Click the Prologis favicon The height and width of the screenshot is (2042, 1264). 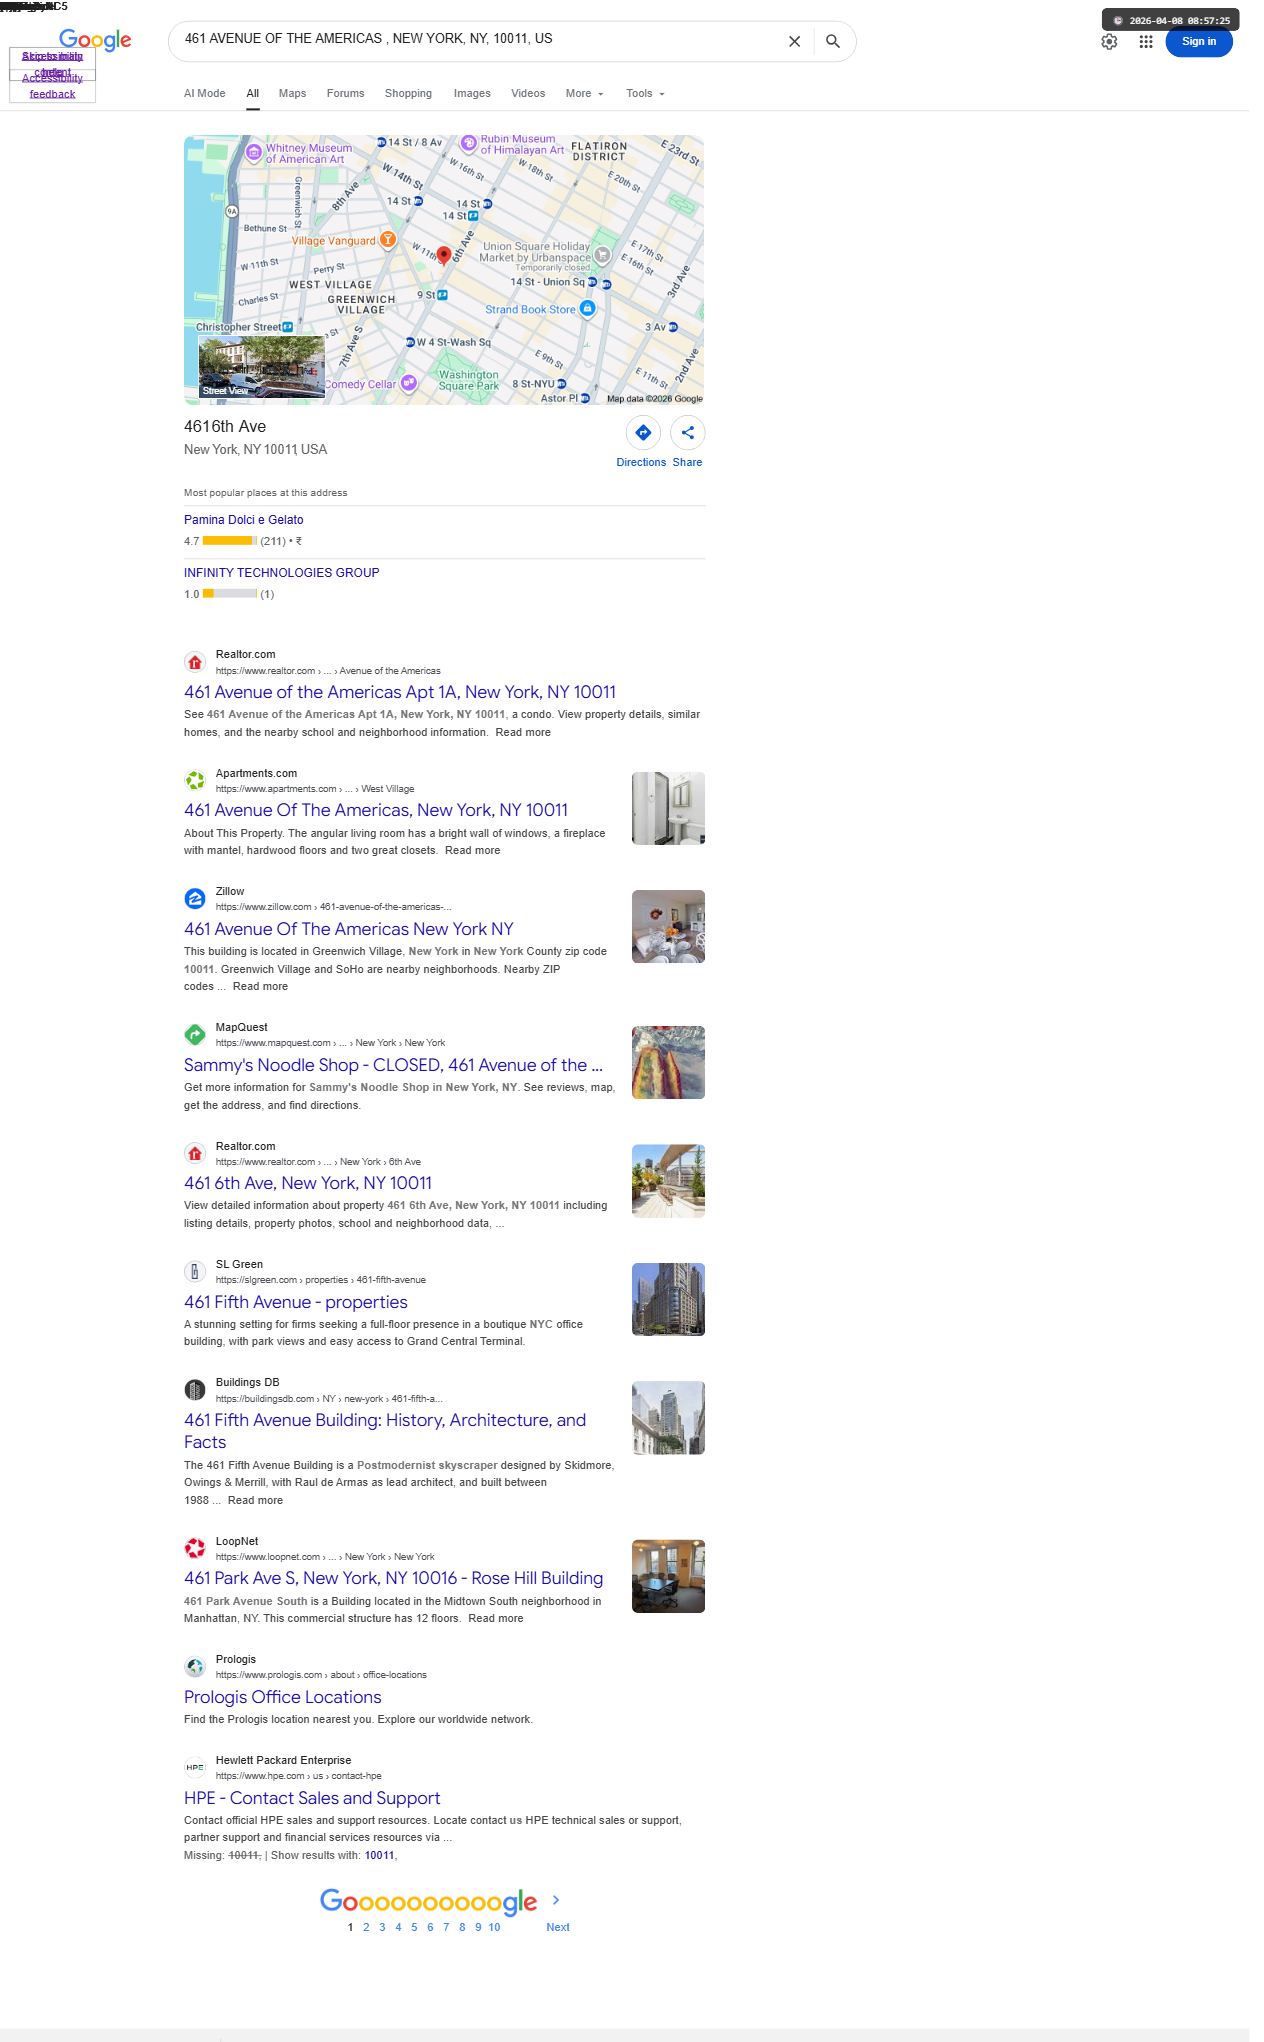(195, 1667)
